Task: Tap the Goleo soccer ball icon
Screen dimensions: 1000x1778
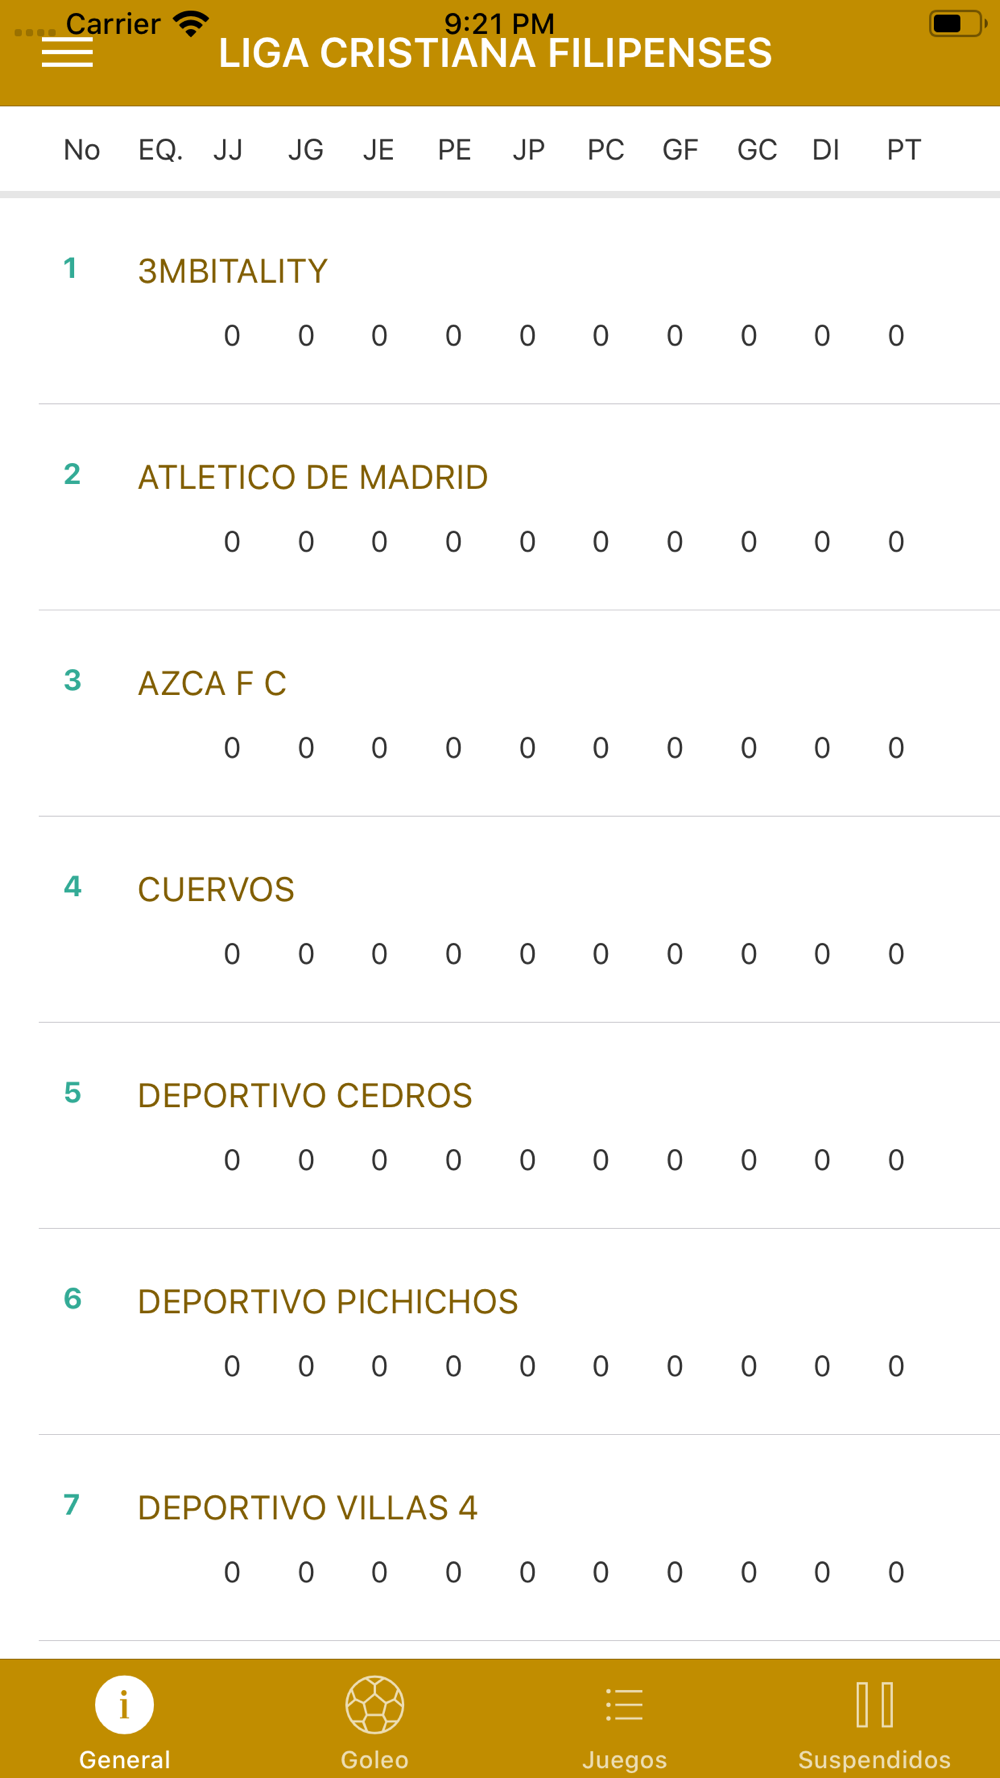Action: coord(374,1705)
